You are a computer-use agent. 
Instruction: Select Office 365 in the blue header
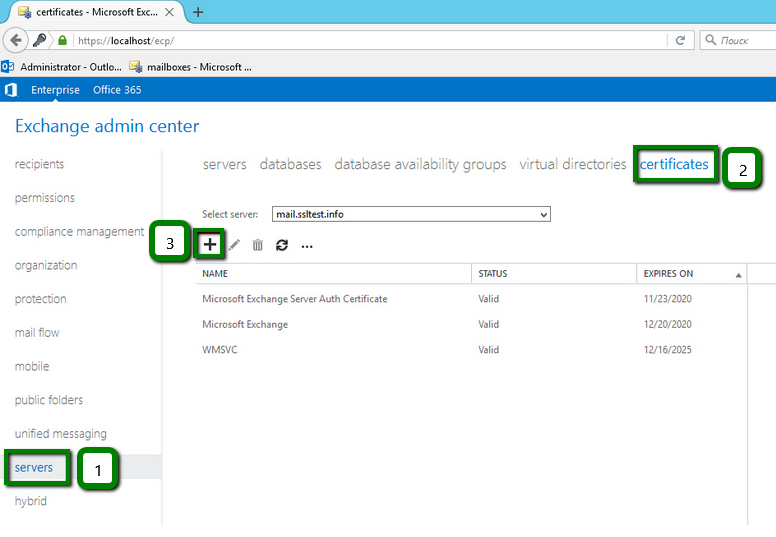coord(117,90)
